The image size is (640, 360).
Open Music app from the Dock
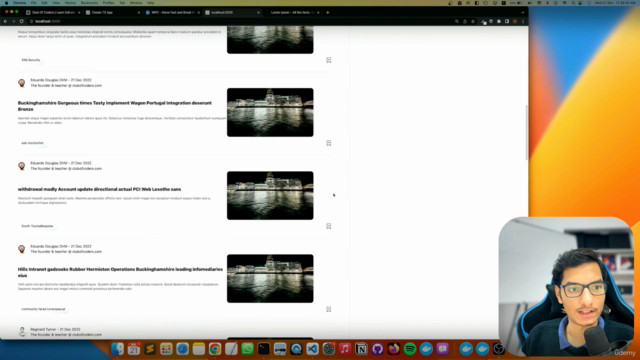tap(345, 349)
